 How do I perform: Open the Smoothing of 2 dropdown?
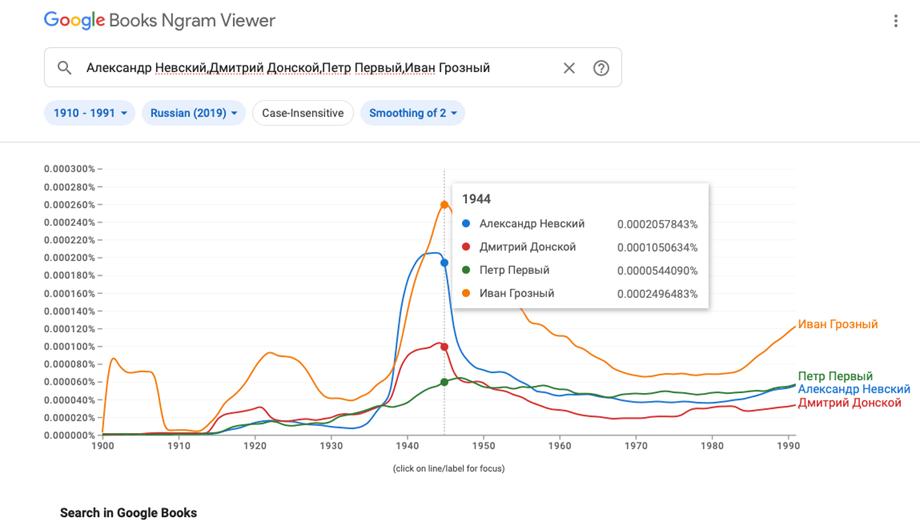tap(412, 113)
